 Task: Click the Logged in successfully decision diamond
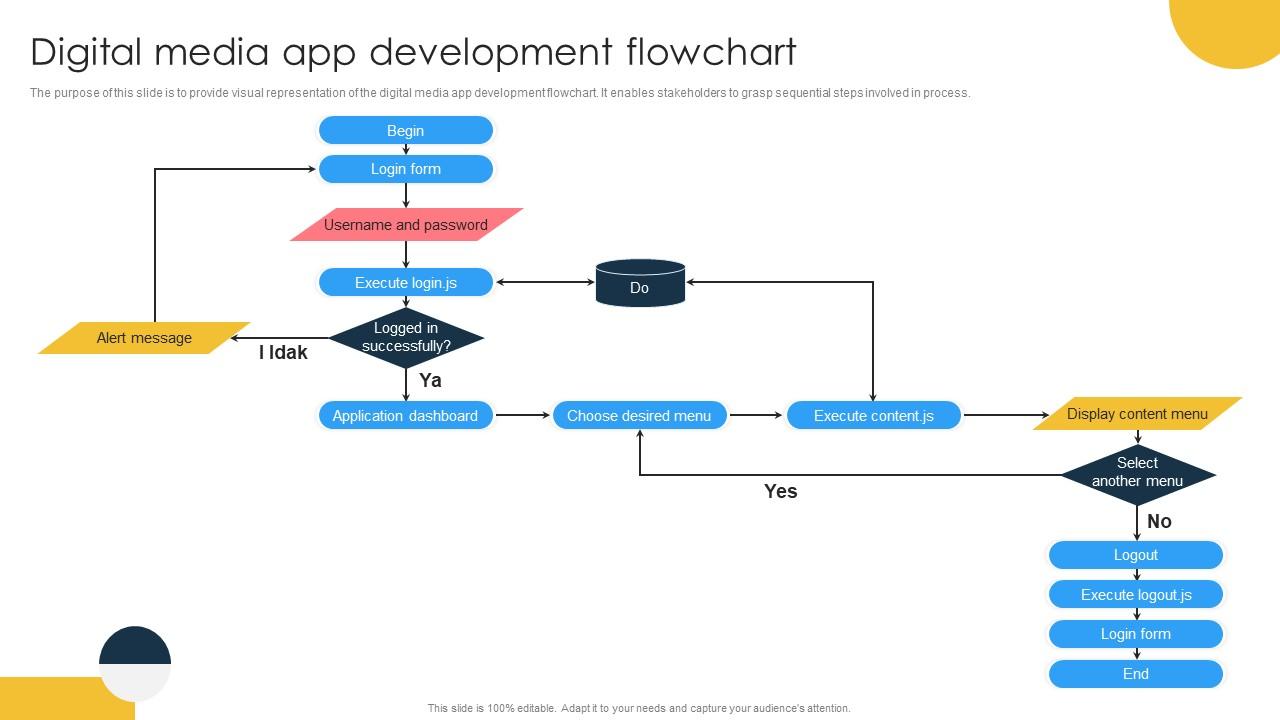click(405, 336)
